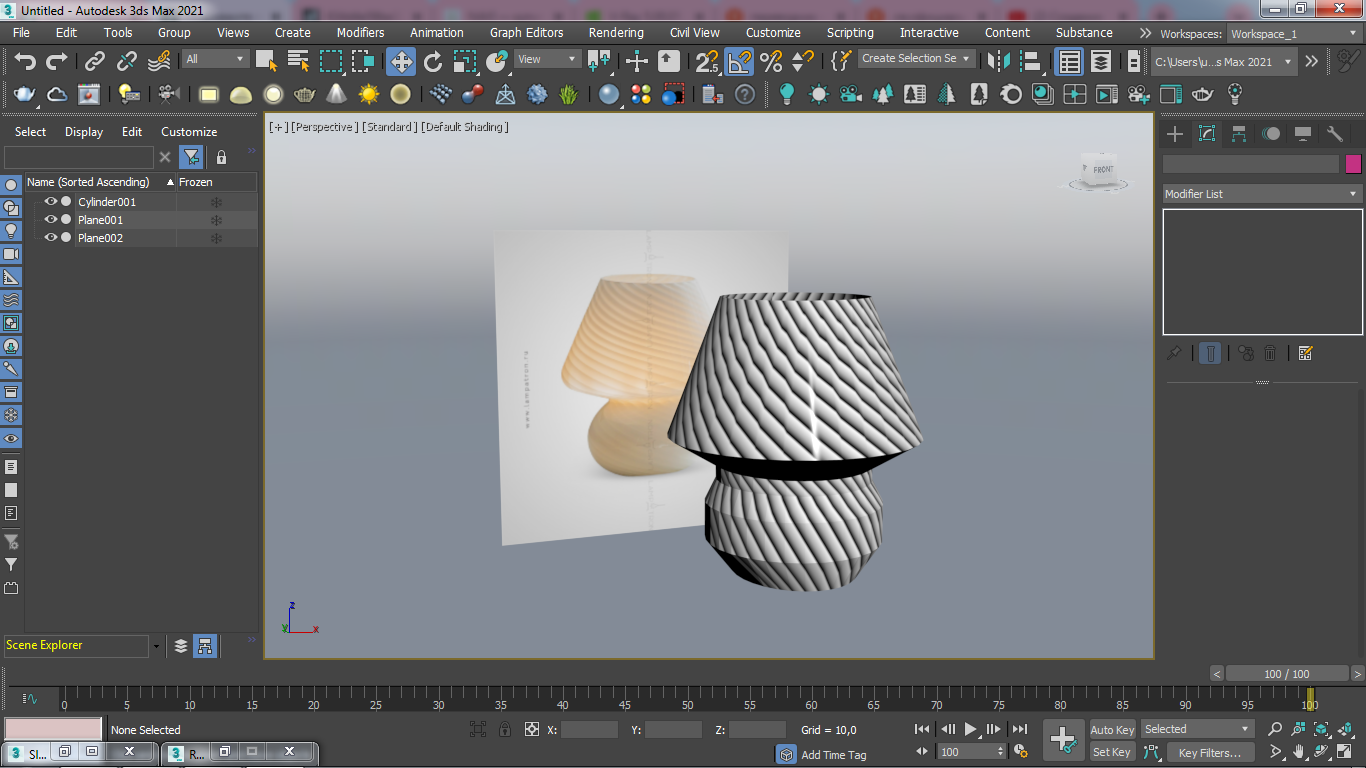Click the pink object color swatch

1353,164
